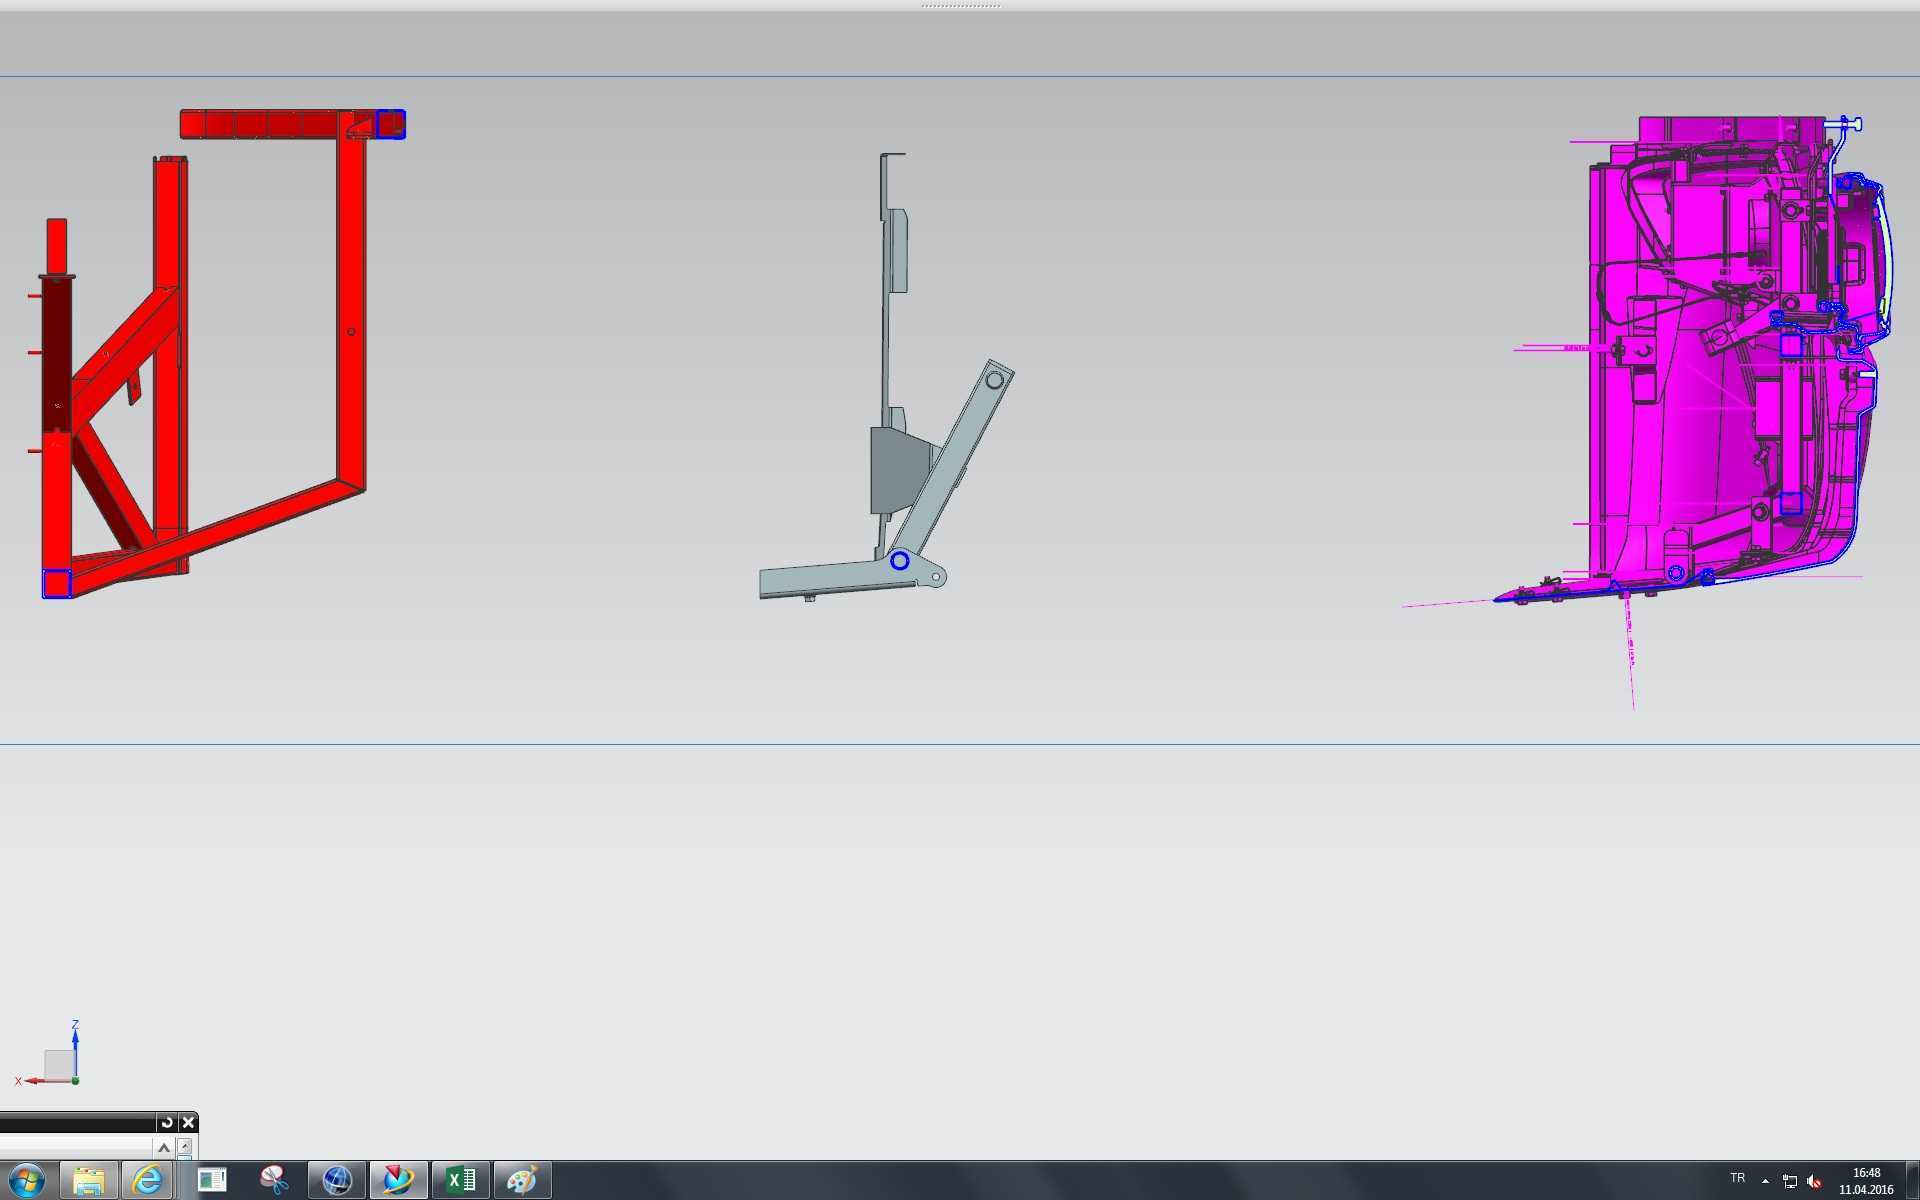Click the blue square at red frame top right
Image resolution: width=1920 pixels, height=1200 pixels.
(x=390, y=124)
